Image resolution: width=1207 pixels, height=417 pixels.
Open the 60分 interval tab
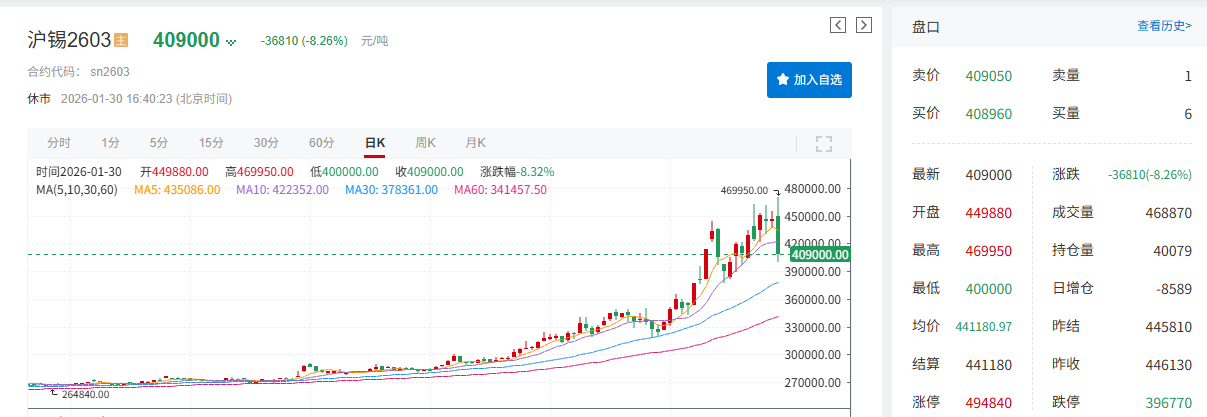pyautogui.click(x=321, y=143)
